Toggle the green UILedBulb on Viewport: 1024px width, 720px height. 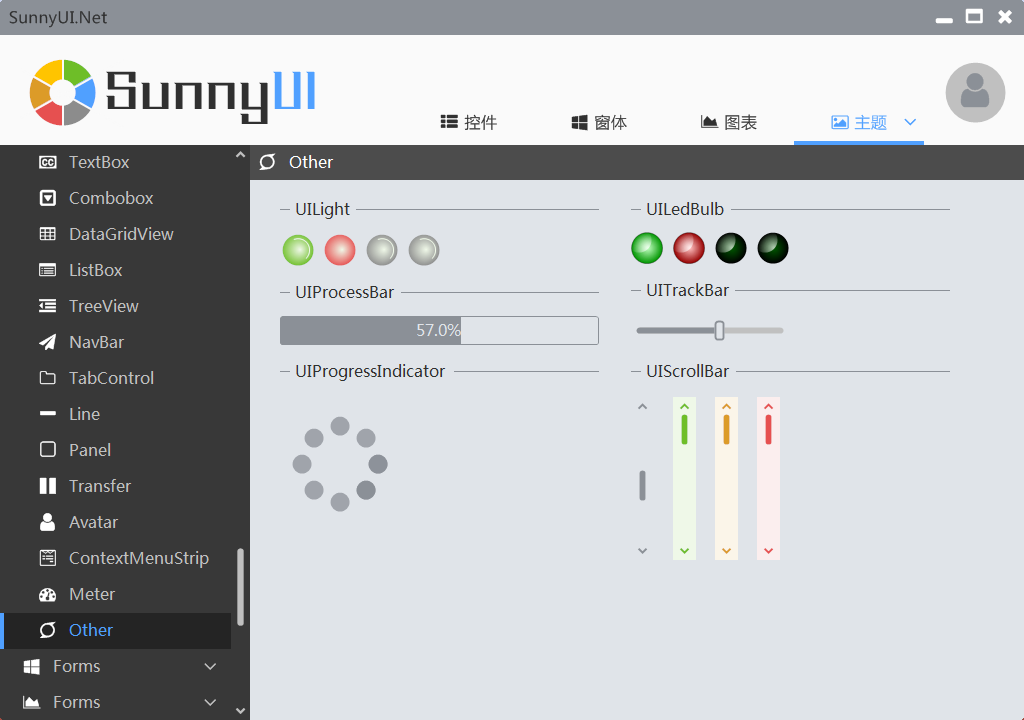click(x=646, y=248)
